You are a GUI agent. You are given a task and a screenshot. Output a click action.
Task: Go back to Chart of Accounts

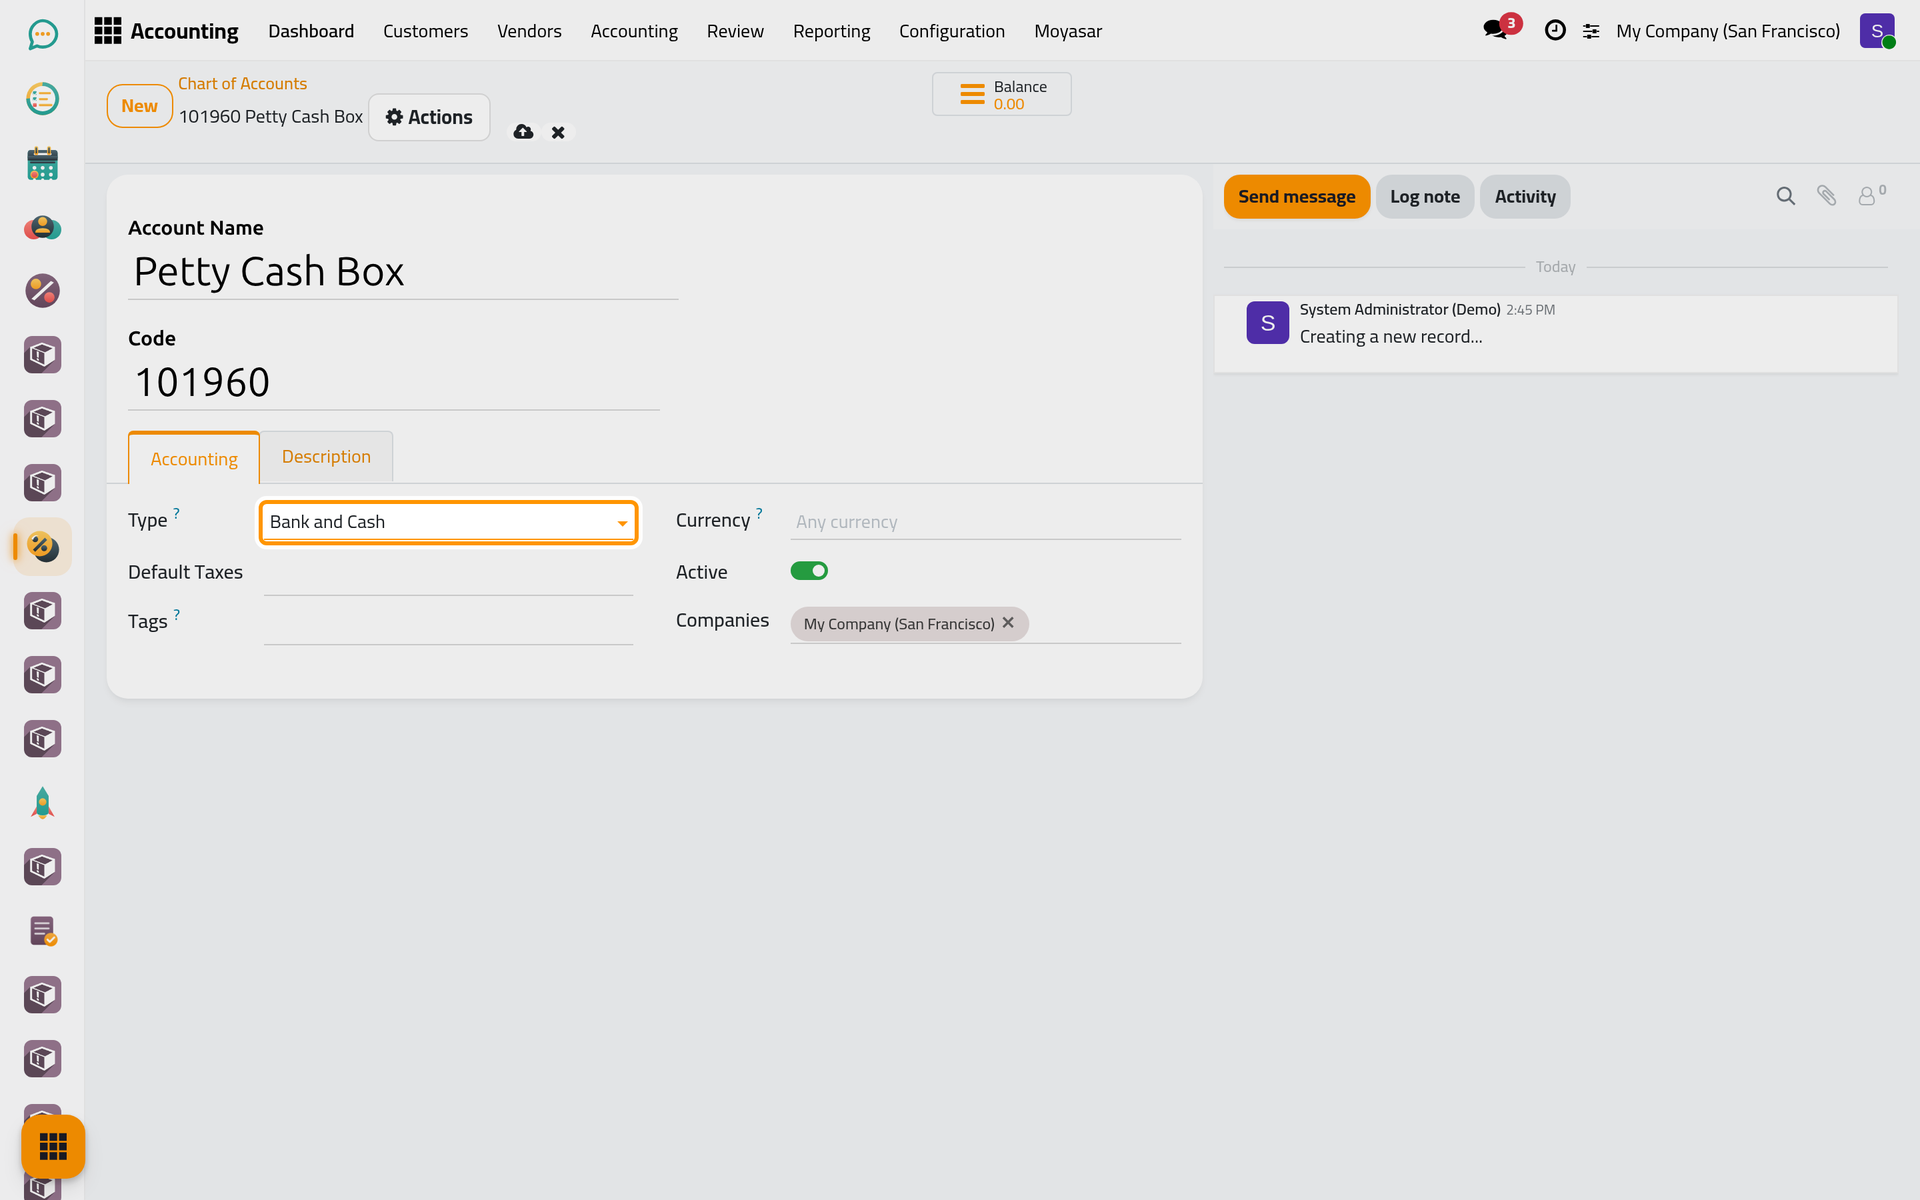(242, 84)
